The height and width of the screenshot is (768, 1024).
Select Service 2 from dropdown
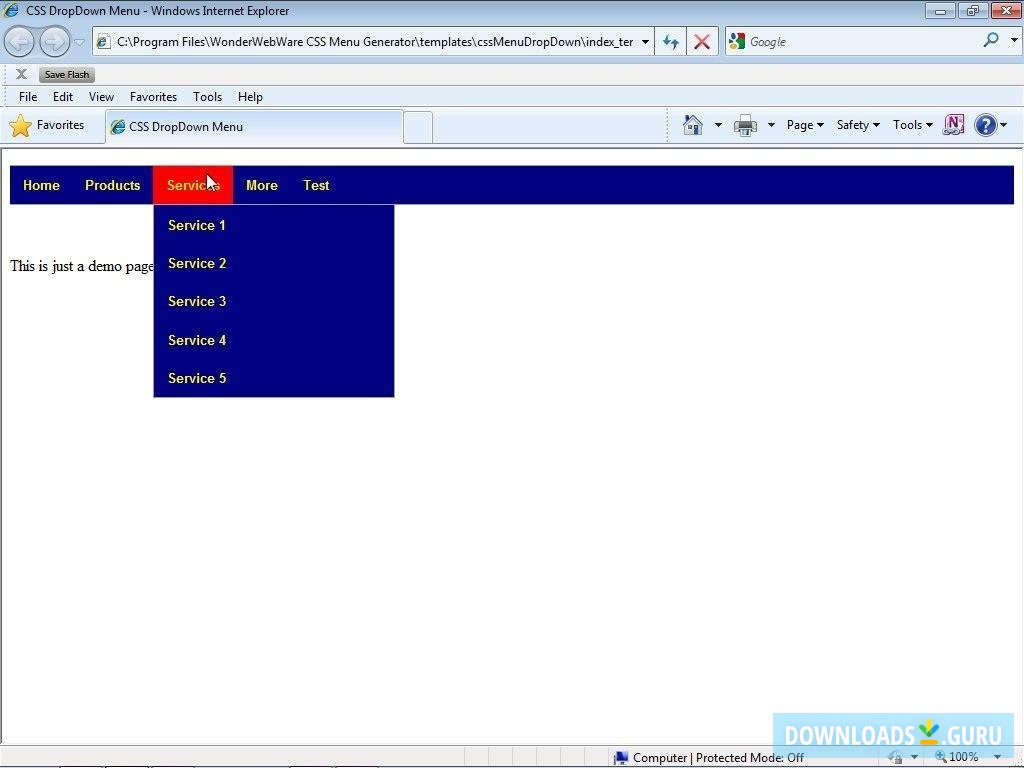(x=274, y=263)
